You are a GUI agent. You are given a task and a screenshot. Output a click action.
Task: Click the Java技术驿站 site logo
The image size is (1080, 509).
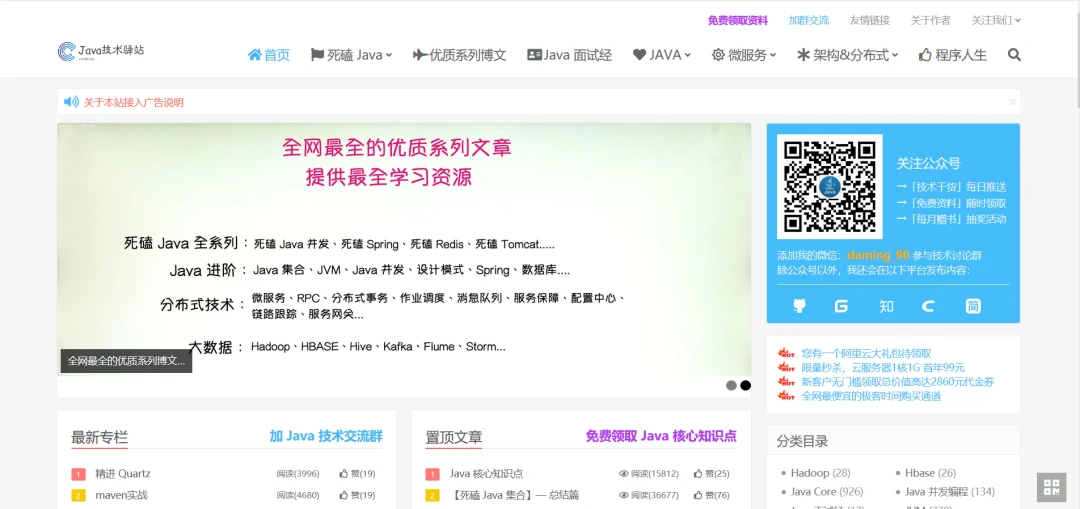[x=101, y=51]
